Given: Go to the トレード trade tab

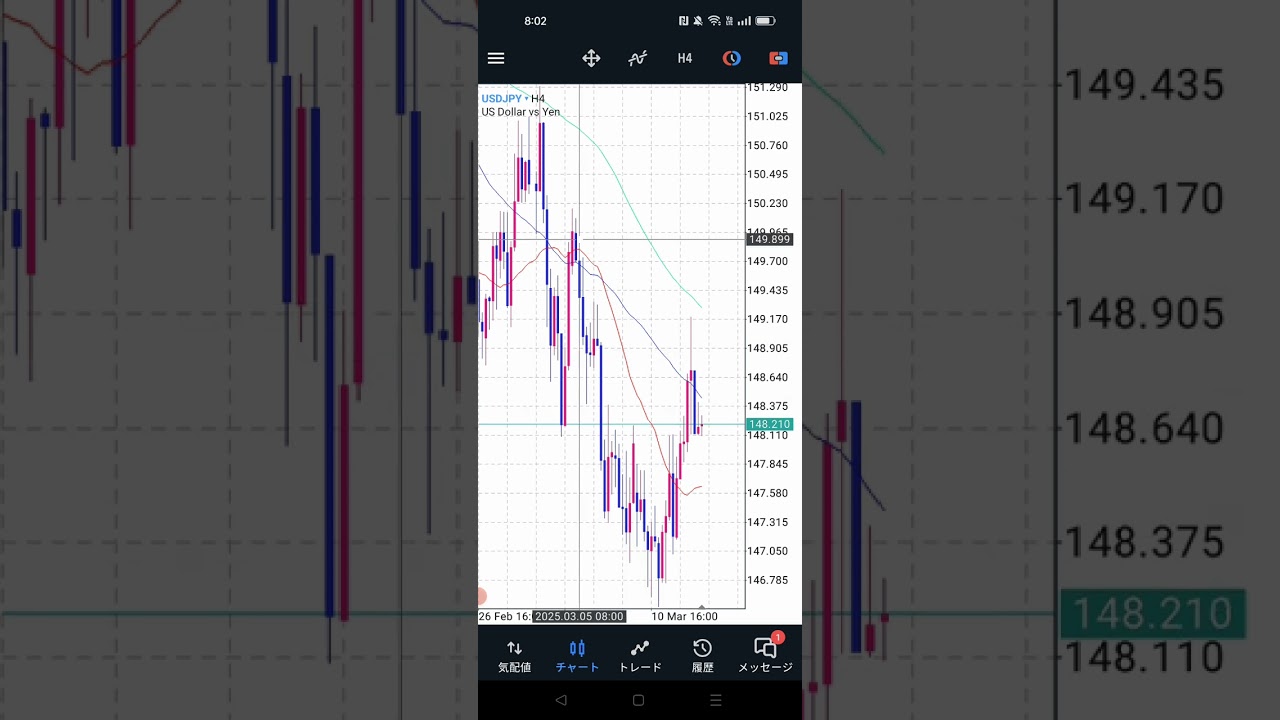Looking at the screenshot, I should [x=640, y=656].
